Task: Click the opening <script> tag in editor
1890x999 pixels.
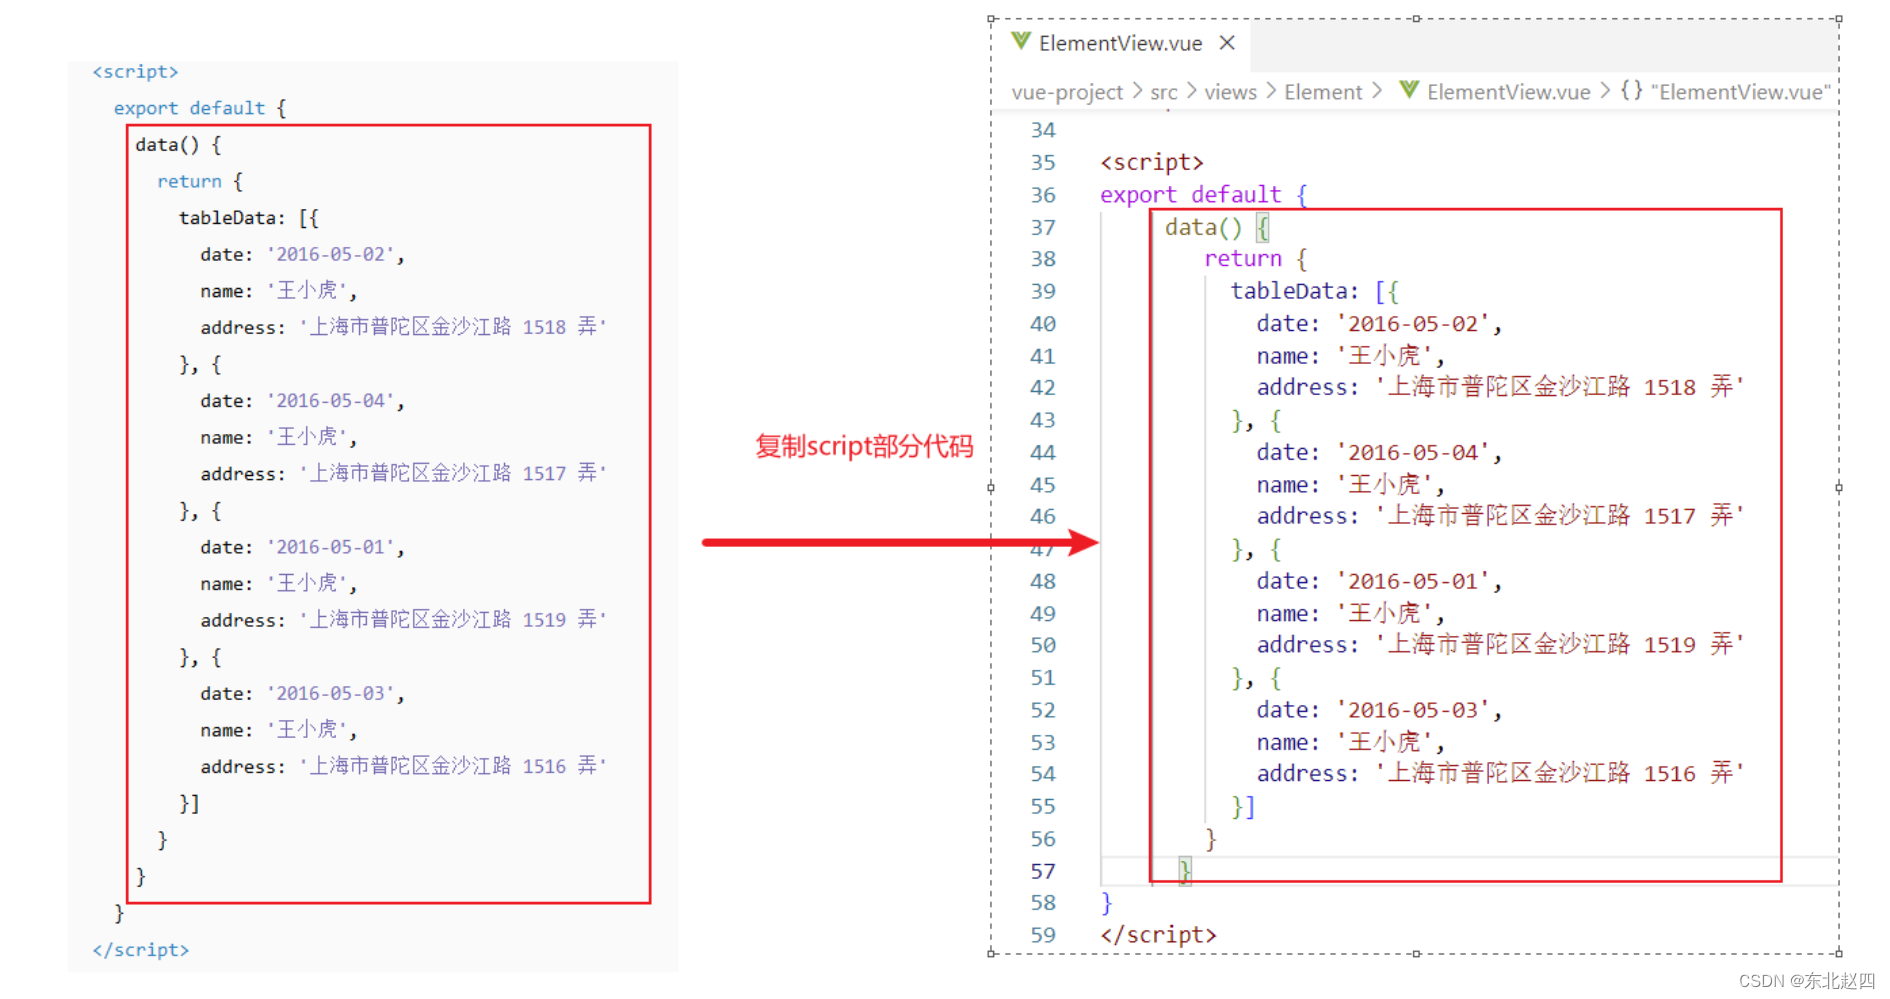Action: (1152, 162)
